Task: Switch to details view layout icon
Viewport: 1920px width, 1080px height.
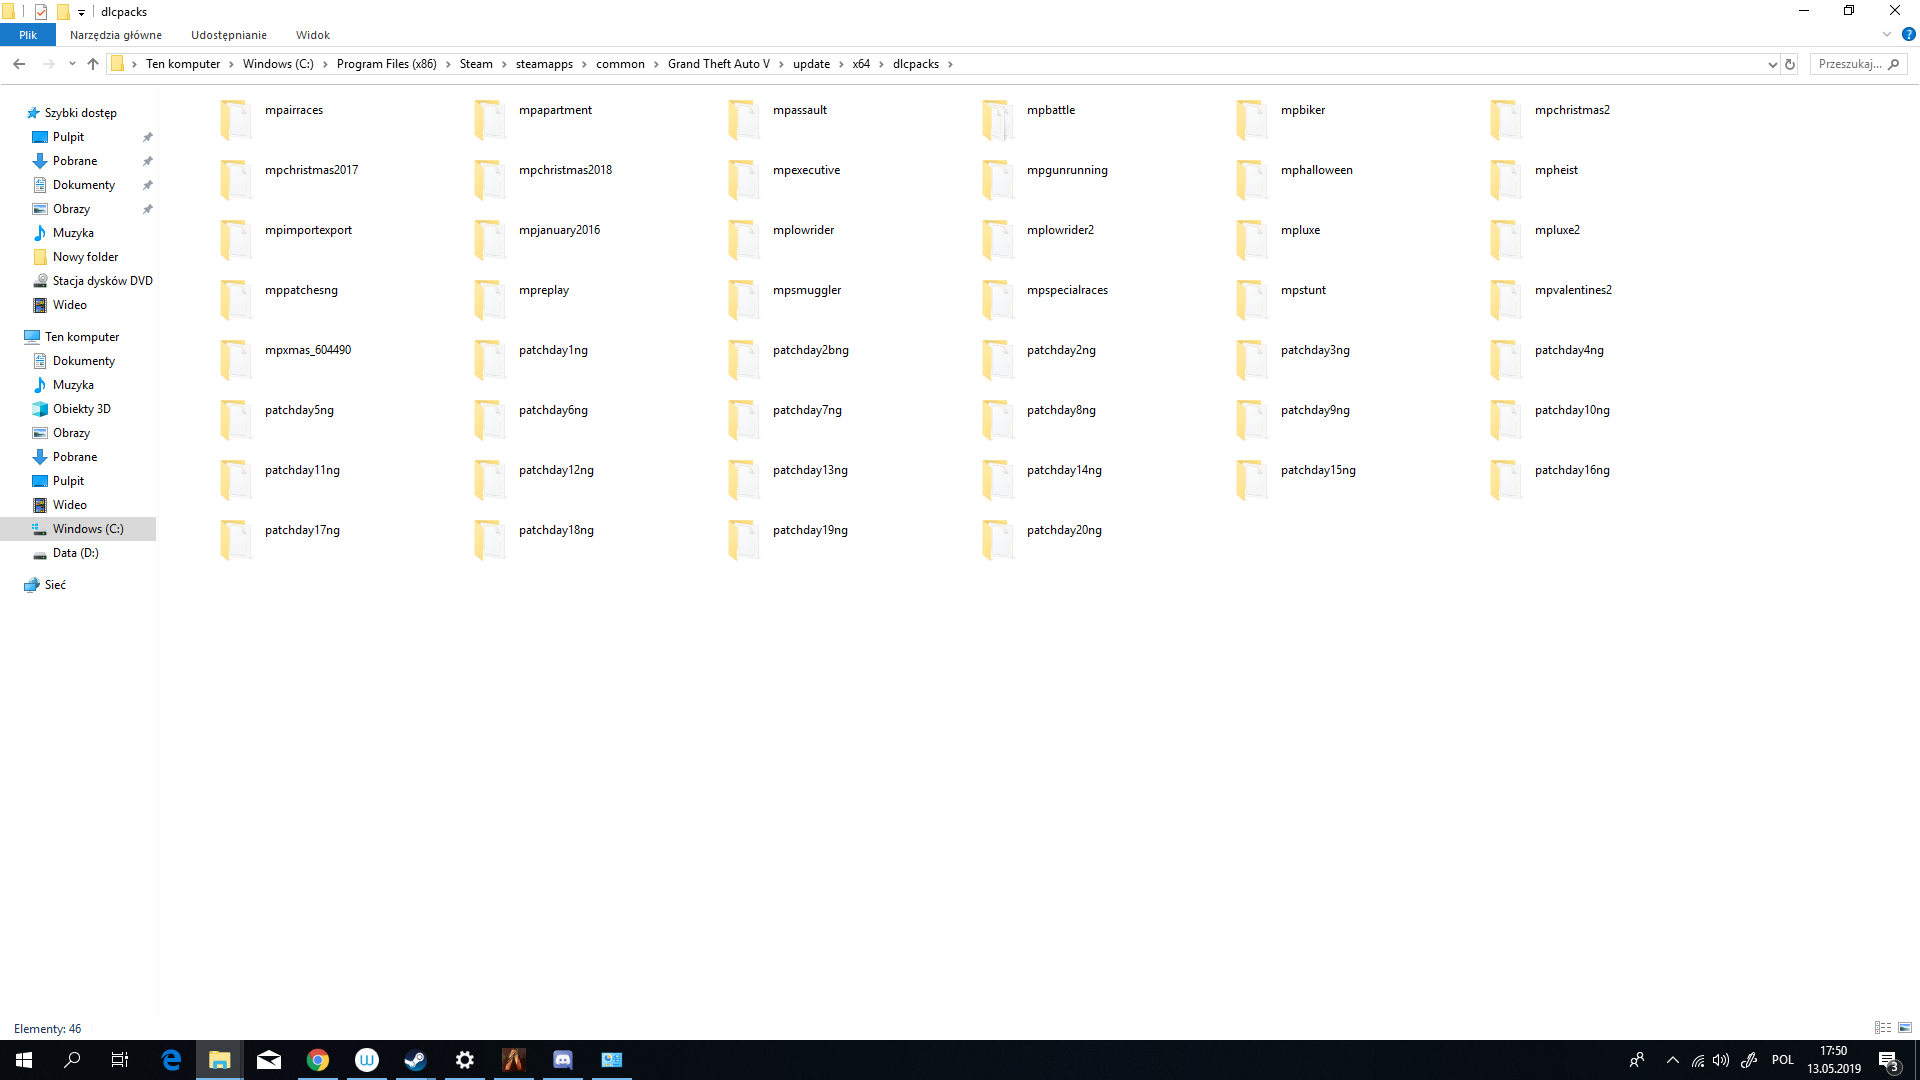Action: pos(1883,1028)
